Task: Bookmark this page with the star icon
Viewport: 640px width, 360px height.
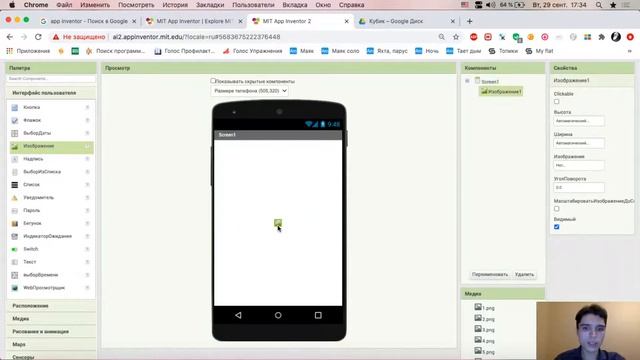Action: 456,37
